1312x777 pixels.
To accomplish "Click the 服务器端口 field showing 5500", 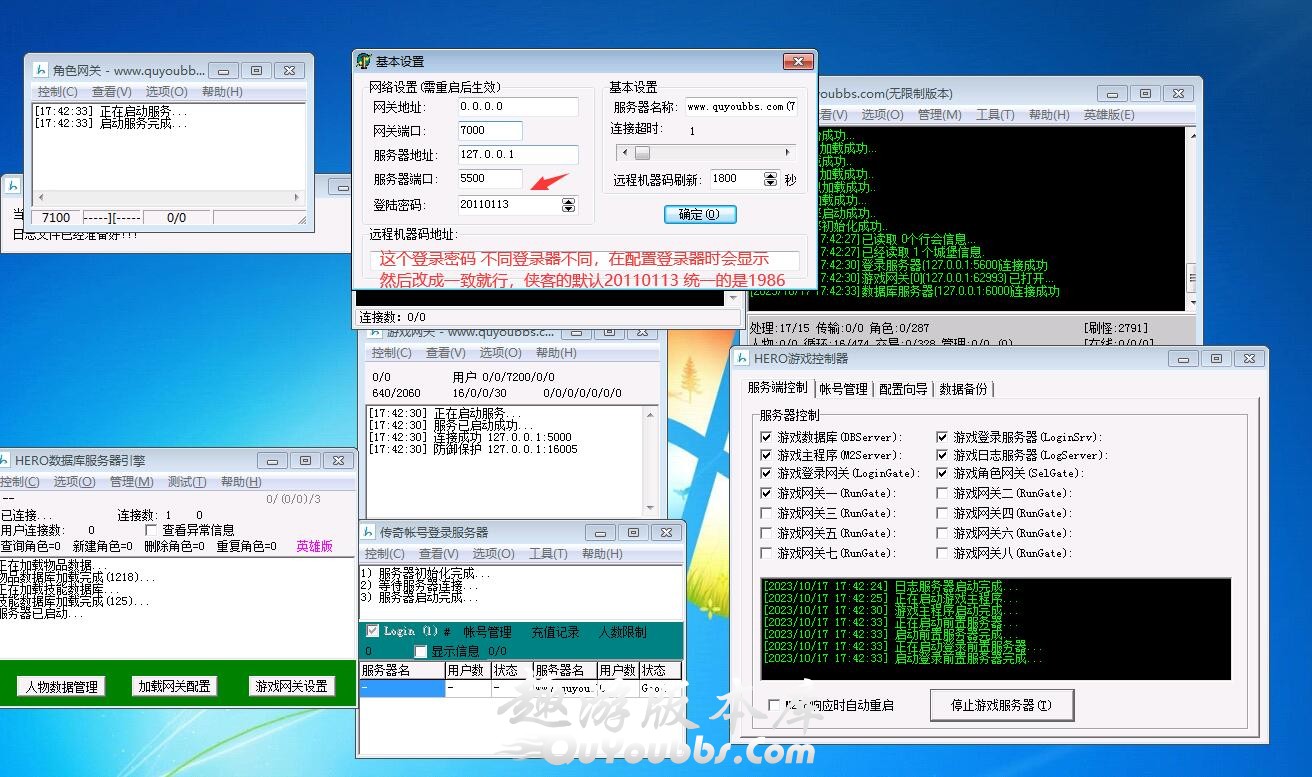I will pyautogui.click(x=490, y=179).
